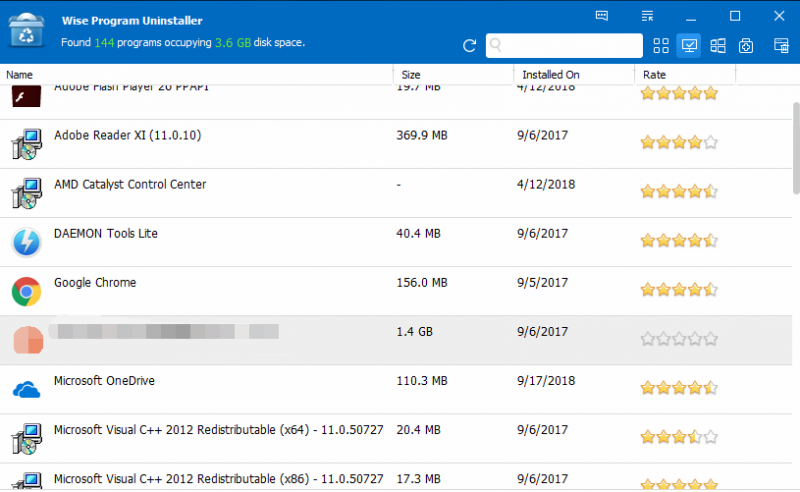Switch to grid view icon
Image resolution: width=800 pixels, height=492 pixels.
[661, 46]
